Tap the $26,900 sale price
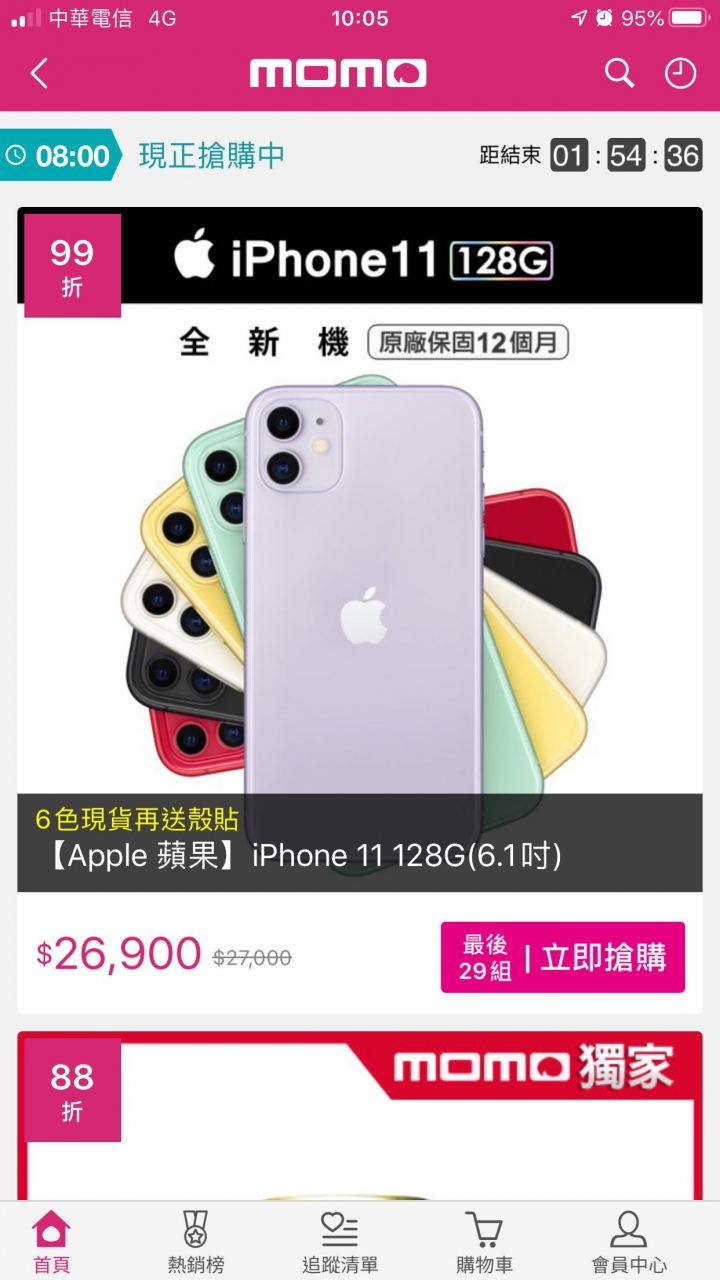The height and width of the screenshot is (1280, 720). pyautogui.click(x=119, y=954)
